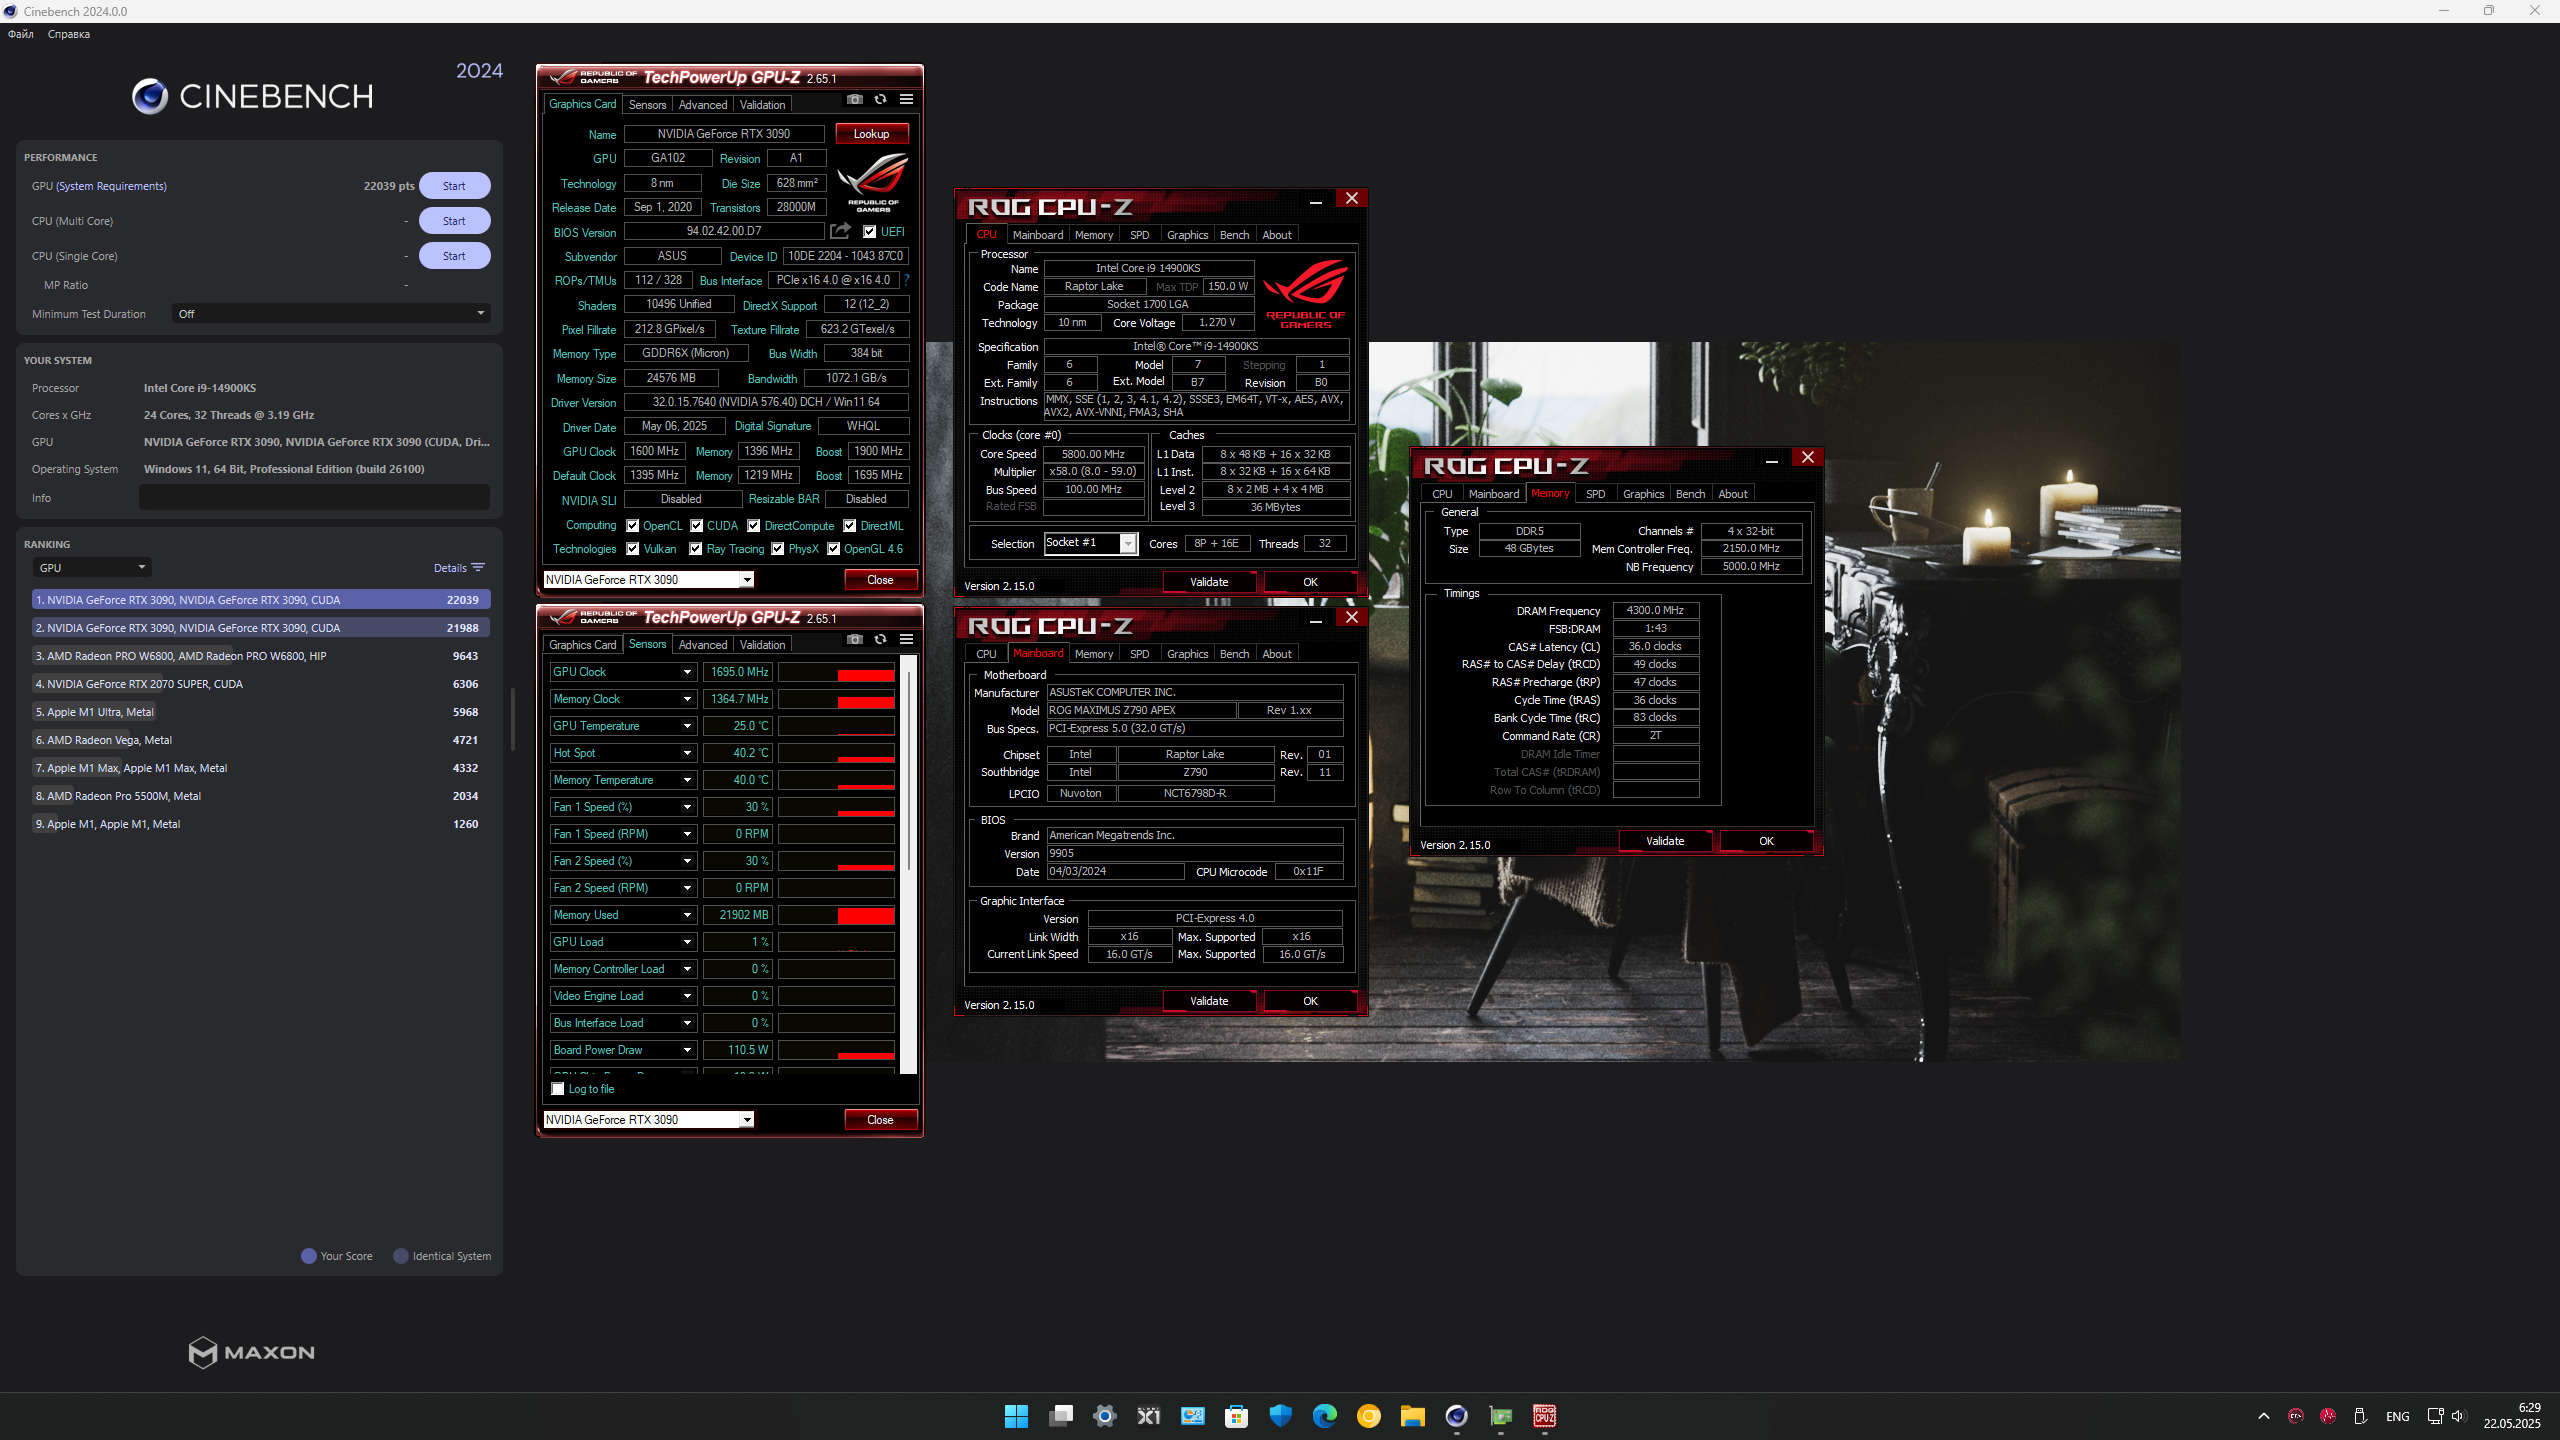Open hamburger menu in upper GPU-Z window

coord(906,99)
